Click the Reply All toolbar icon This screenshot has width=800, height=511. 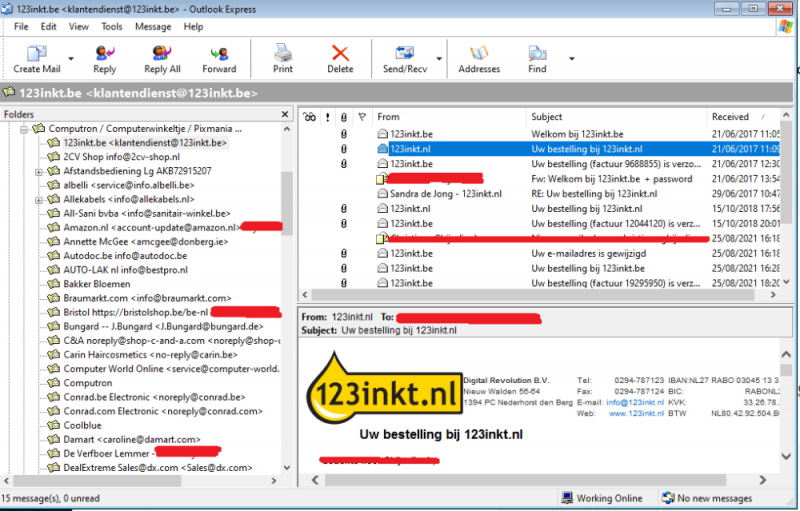click(x=162, y=59)
